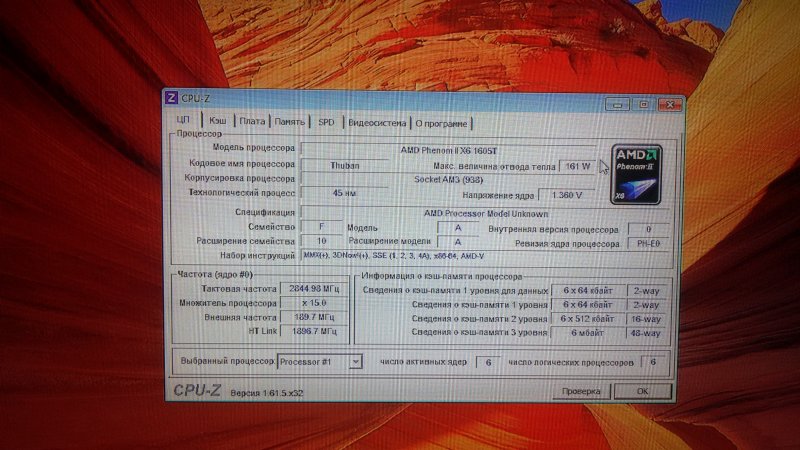Switch to the Плата tab
This screenshot has width=800, height=450.
tap(252, 121)
